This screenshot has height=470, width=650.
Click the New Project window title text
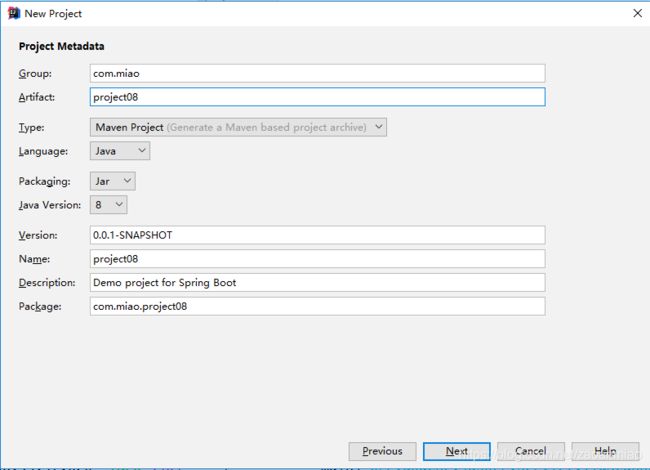(x=53, y=14)
